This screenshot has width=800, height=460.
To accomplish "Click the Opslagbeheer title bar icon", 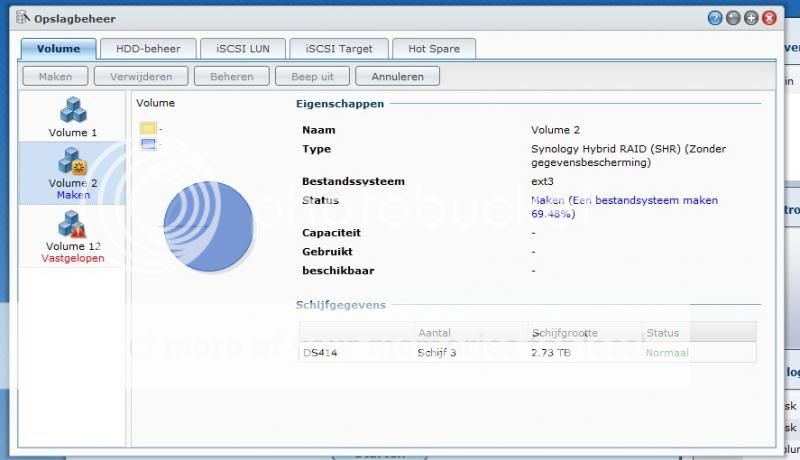I will (x=22, y=18).
